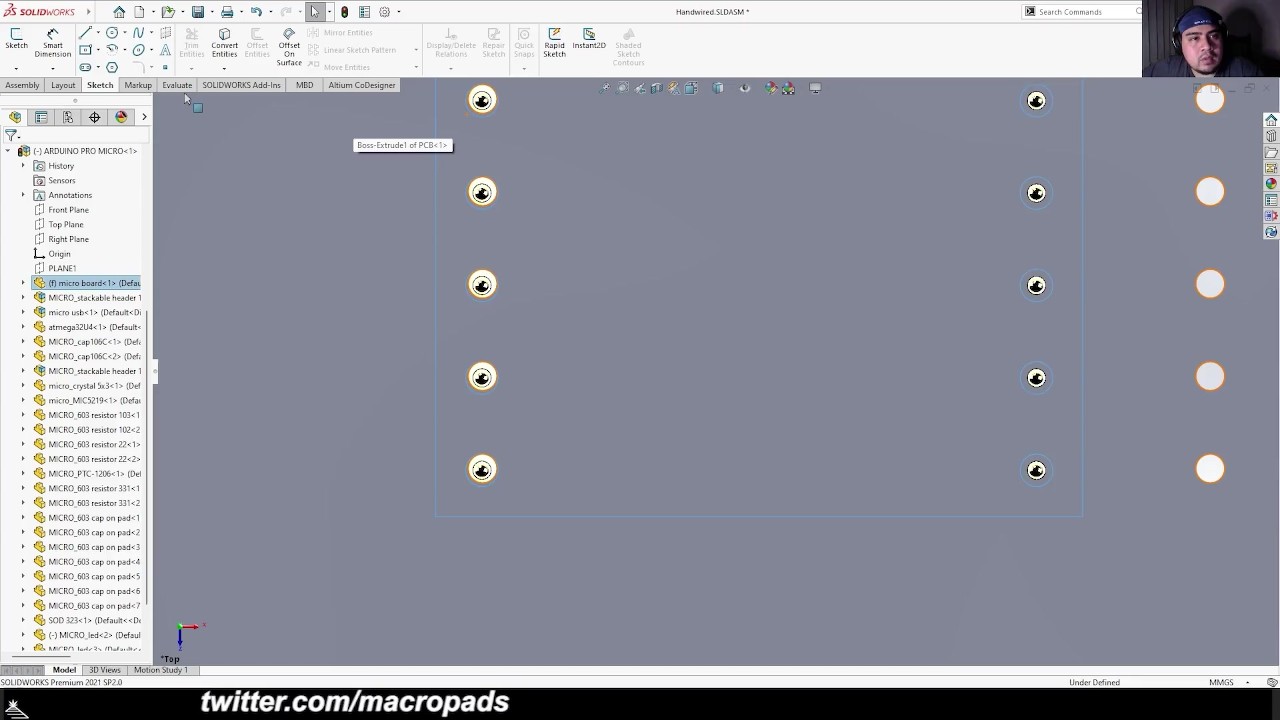Click the Search Commands field

tap(1085, 12)
